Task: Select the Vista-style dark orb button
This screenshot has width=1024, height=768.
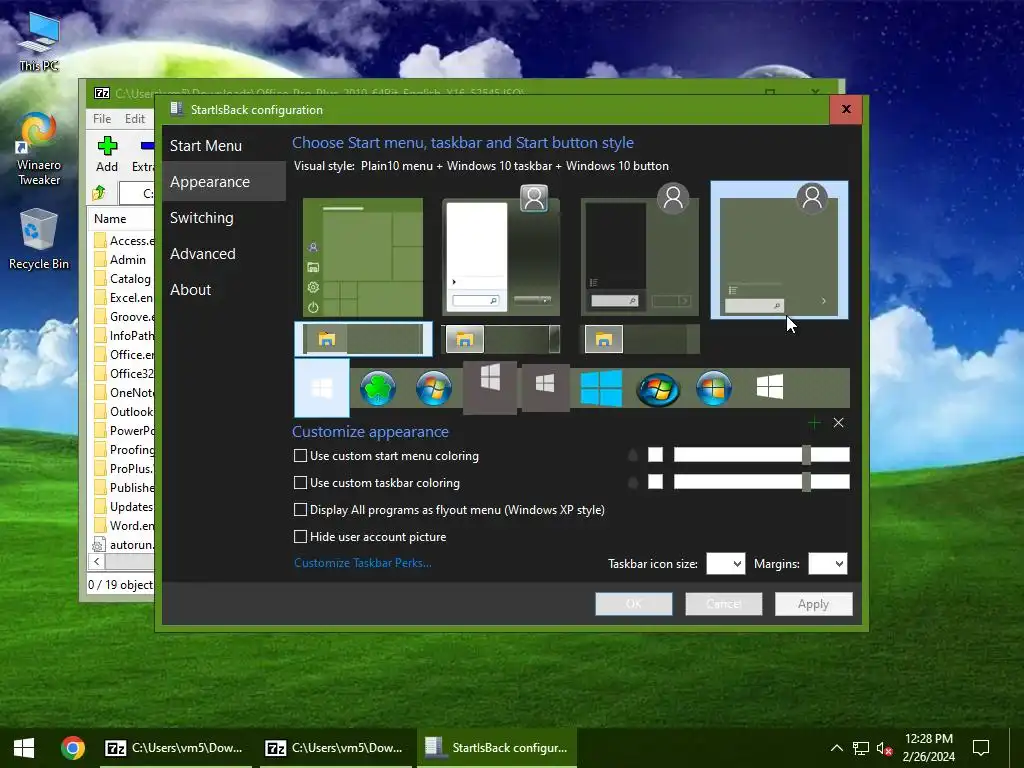Action: pos(658,389)
